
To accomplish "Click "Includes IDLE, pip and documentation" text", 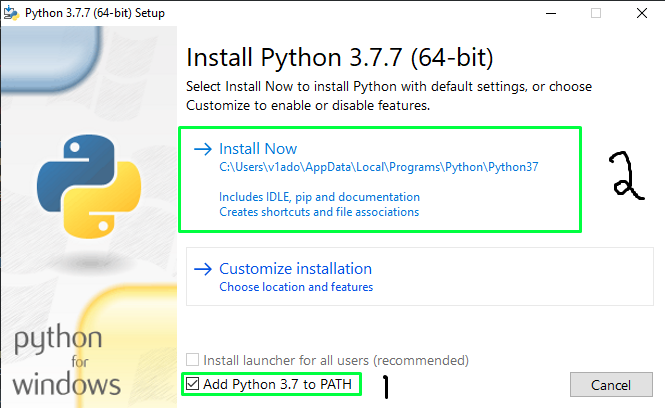I will coord(319,197).
